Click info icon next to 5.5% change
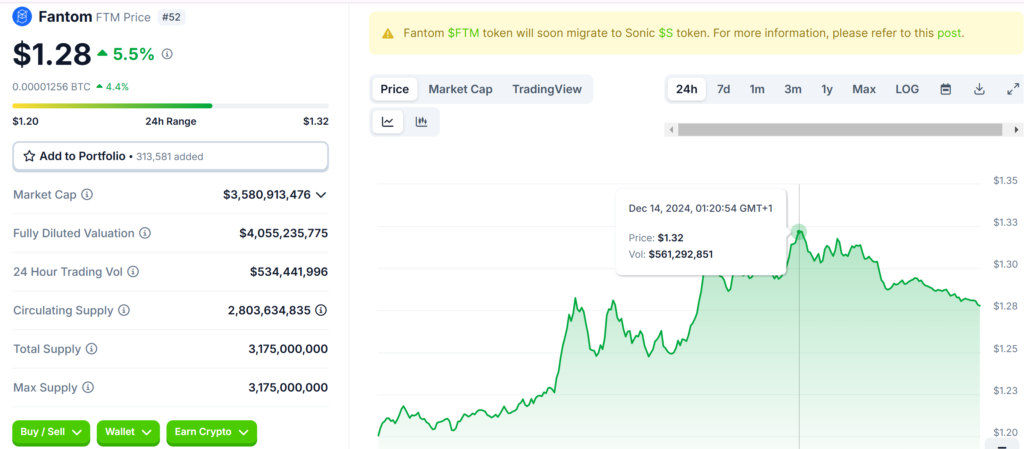The height and width of the screenshot is (449, 1024). [x=167, y=54]
